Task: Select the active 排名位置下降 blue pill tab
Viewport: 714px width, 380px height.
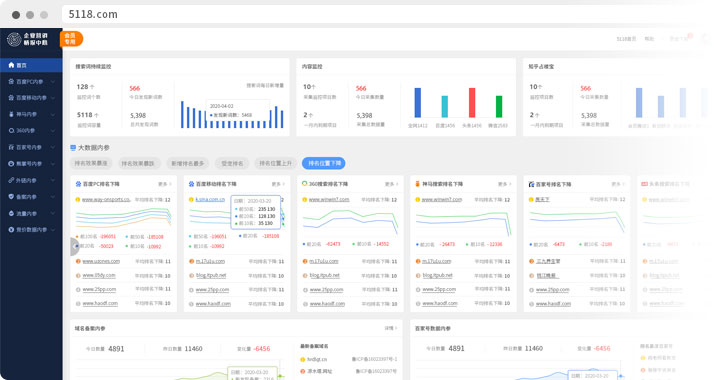Action: 323,163
